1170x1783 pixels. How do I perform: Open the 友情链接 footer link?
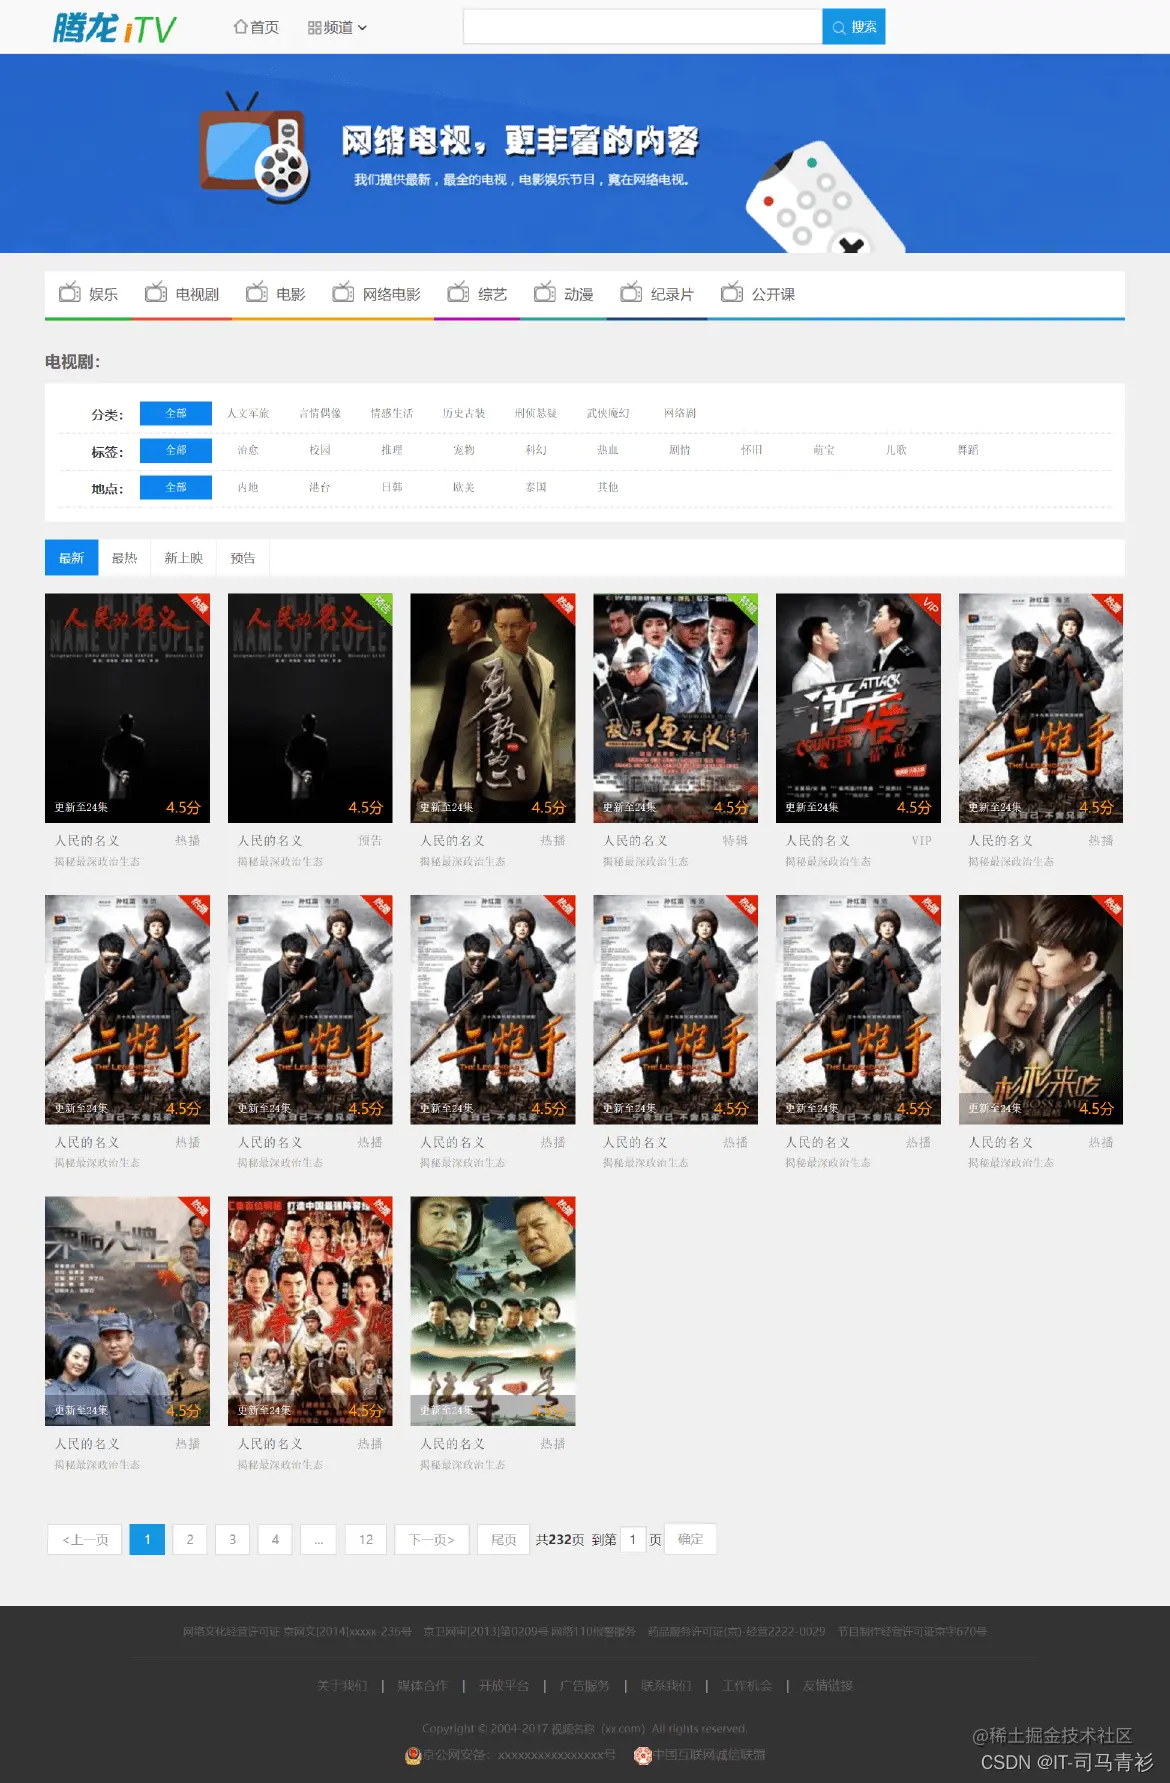[x=828, y=1686]
